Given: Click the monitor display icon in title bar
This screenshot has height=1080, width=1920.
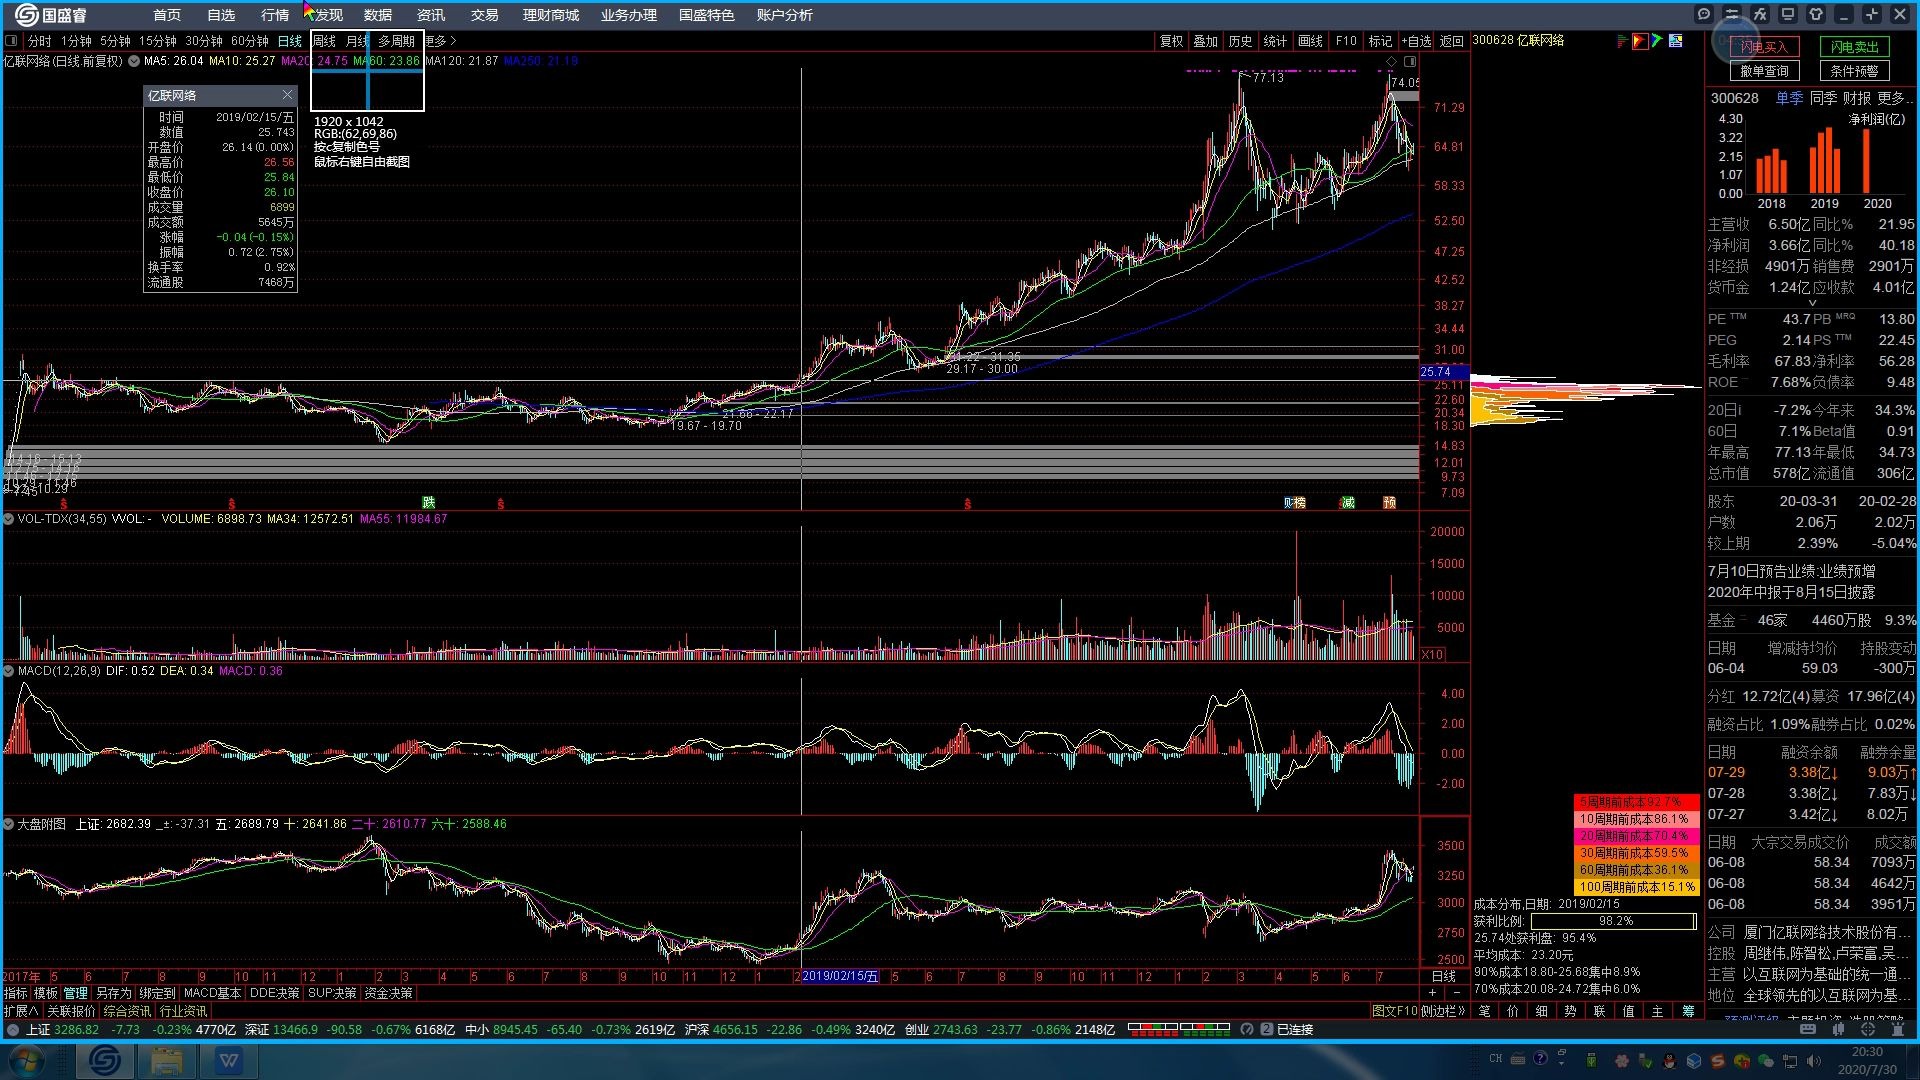Looking at the screenshot, I should click(x=1788, y=14).
